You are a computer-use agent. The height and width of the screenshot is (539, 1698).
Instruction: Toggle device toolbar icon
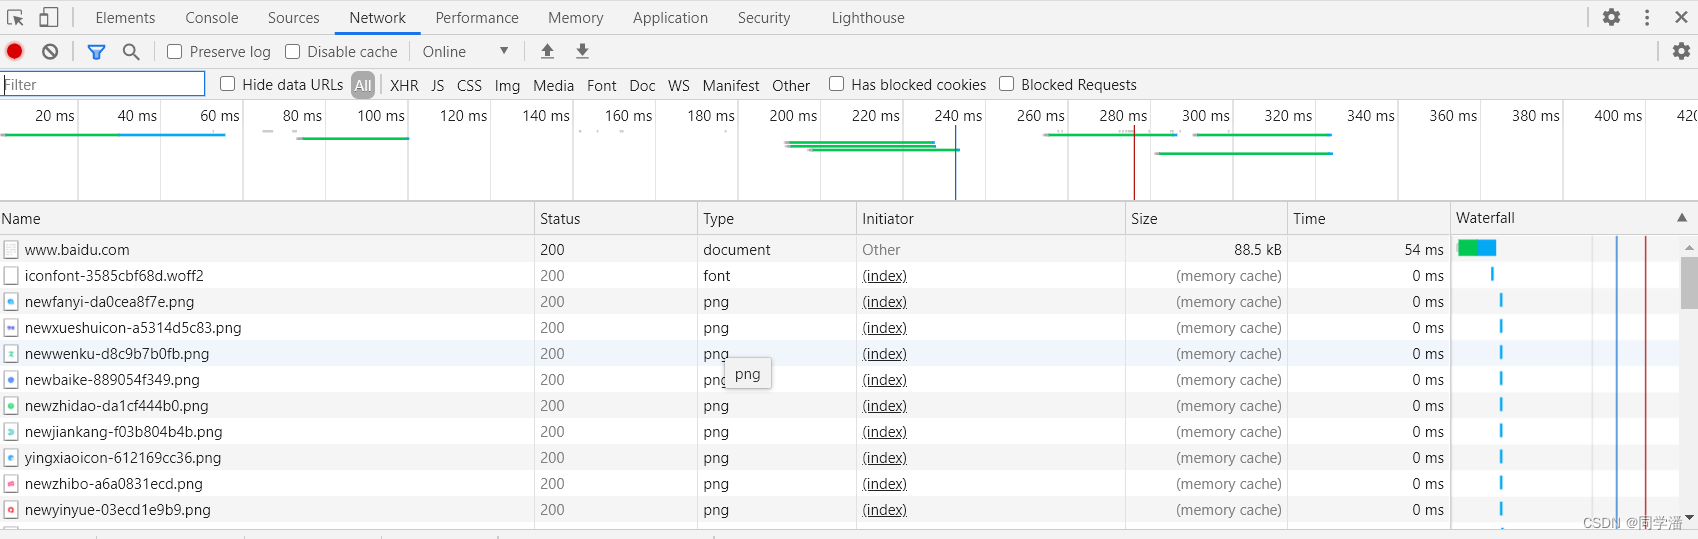48,17
